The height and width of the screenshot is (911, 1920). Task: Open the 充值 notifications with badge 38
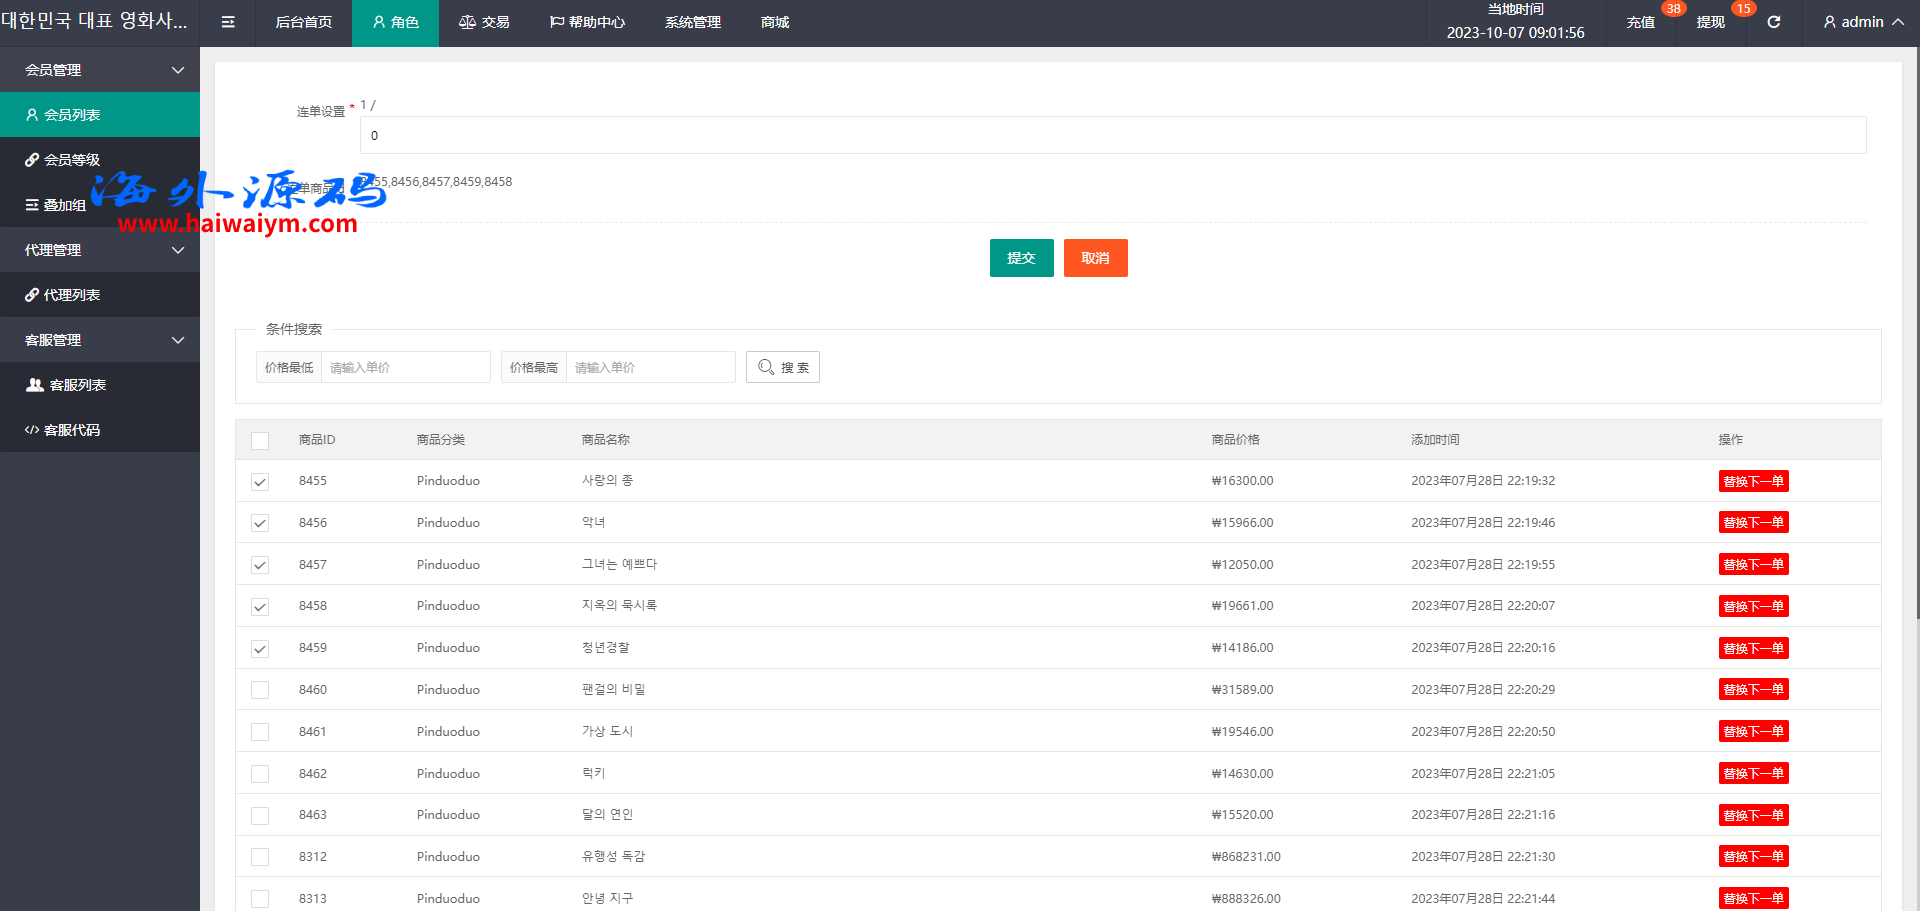(x=1640, y=22)
